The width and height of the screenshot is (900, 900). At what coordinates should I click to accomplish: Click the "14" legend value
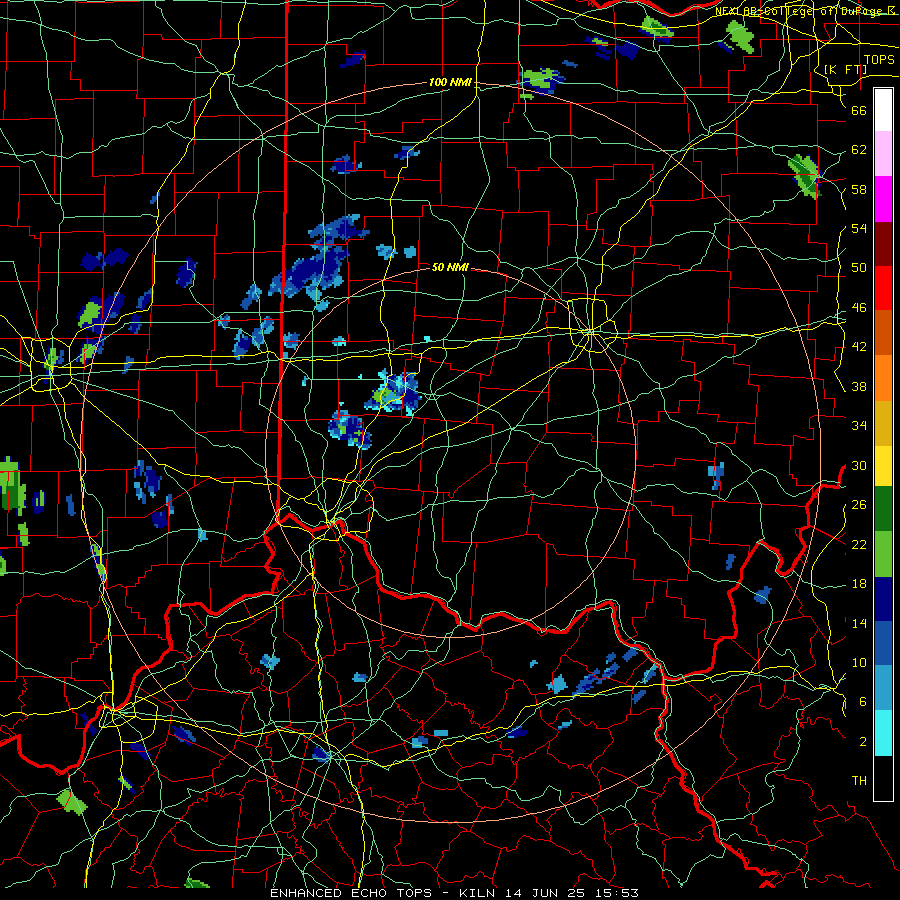coord(859,623)
